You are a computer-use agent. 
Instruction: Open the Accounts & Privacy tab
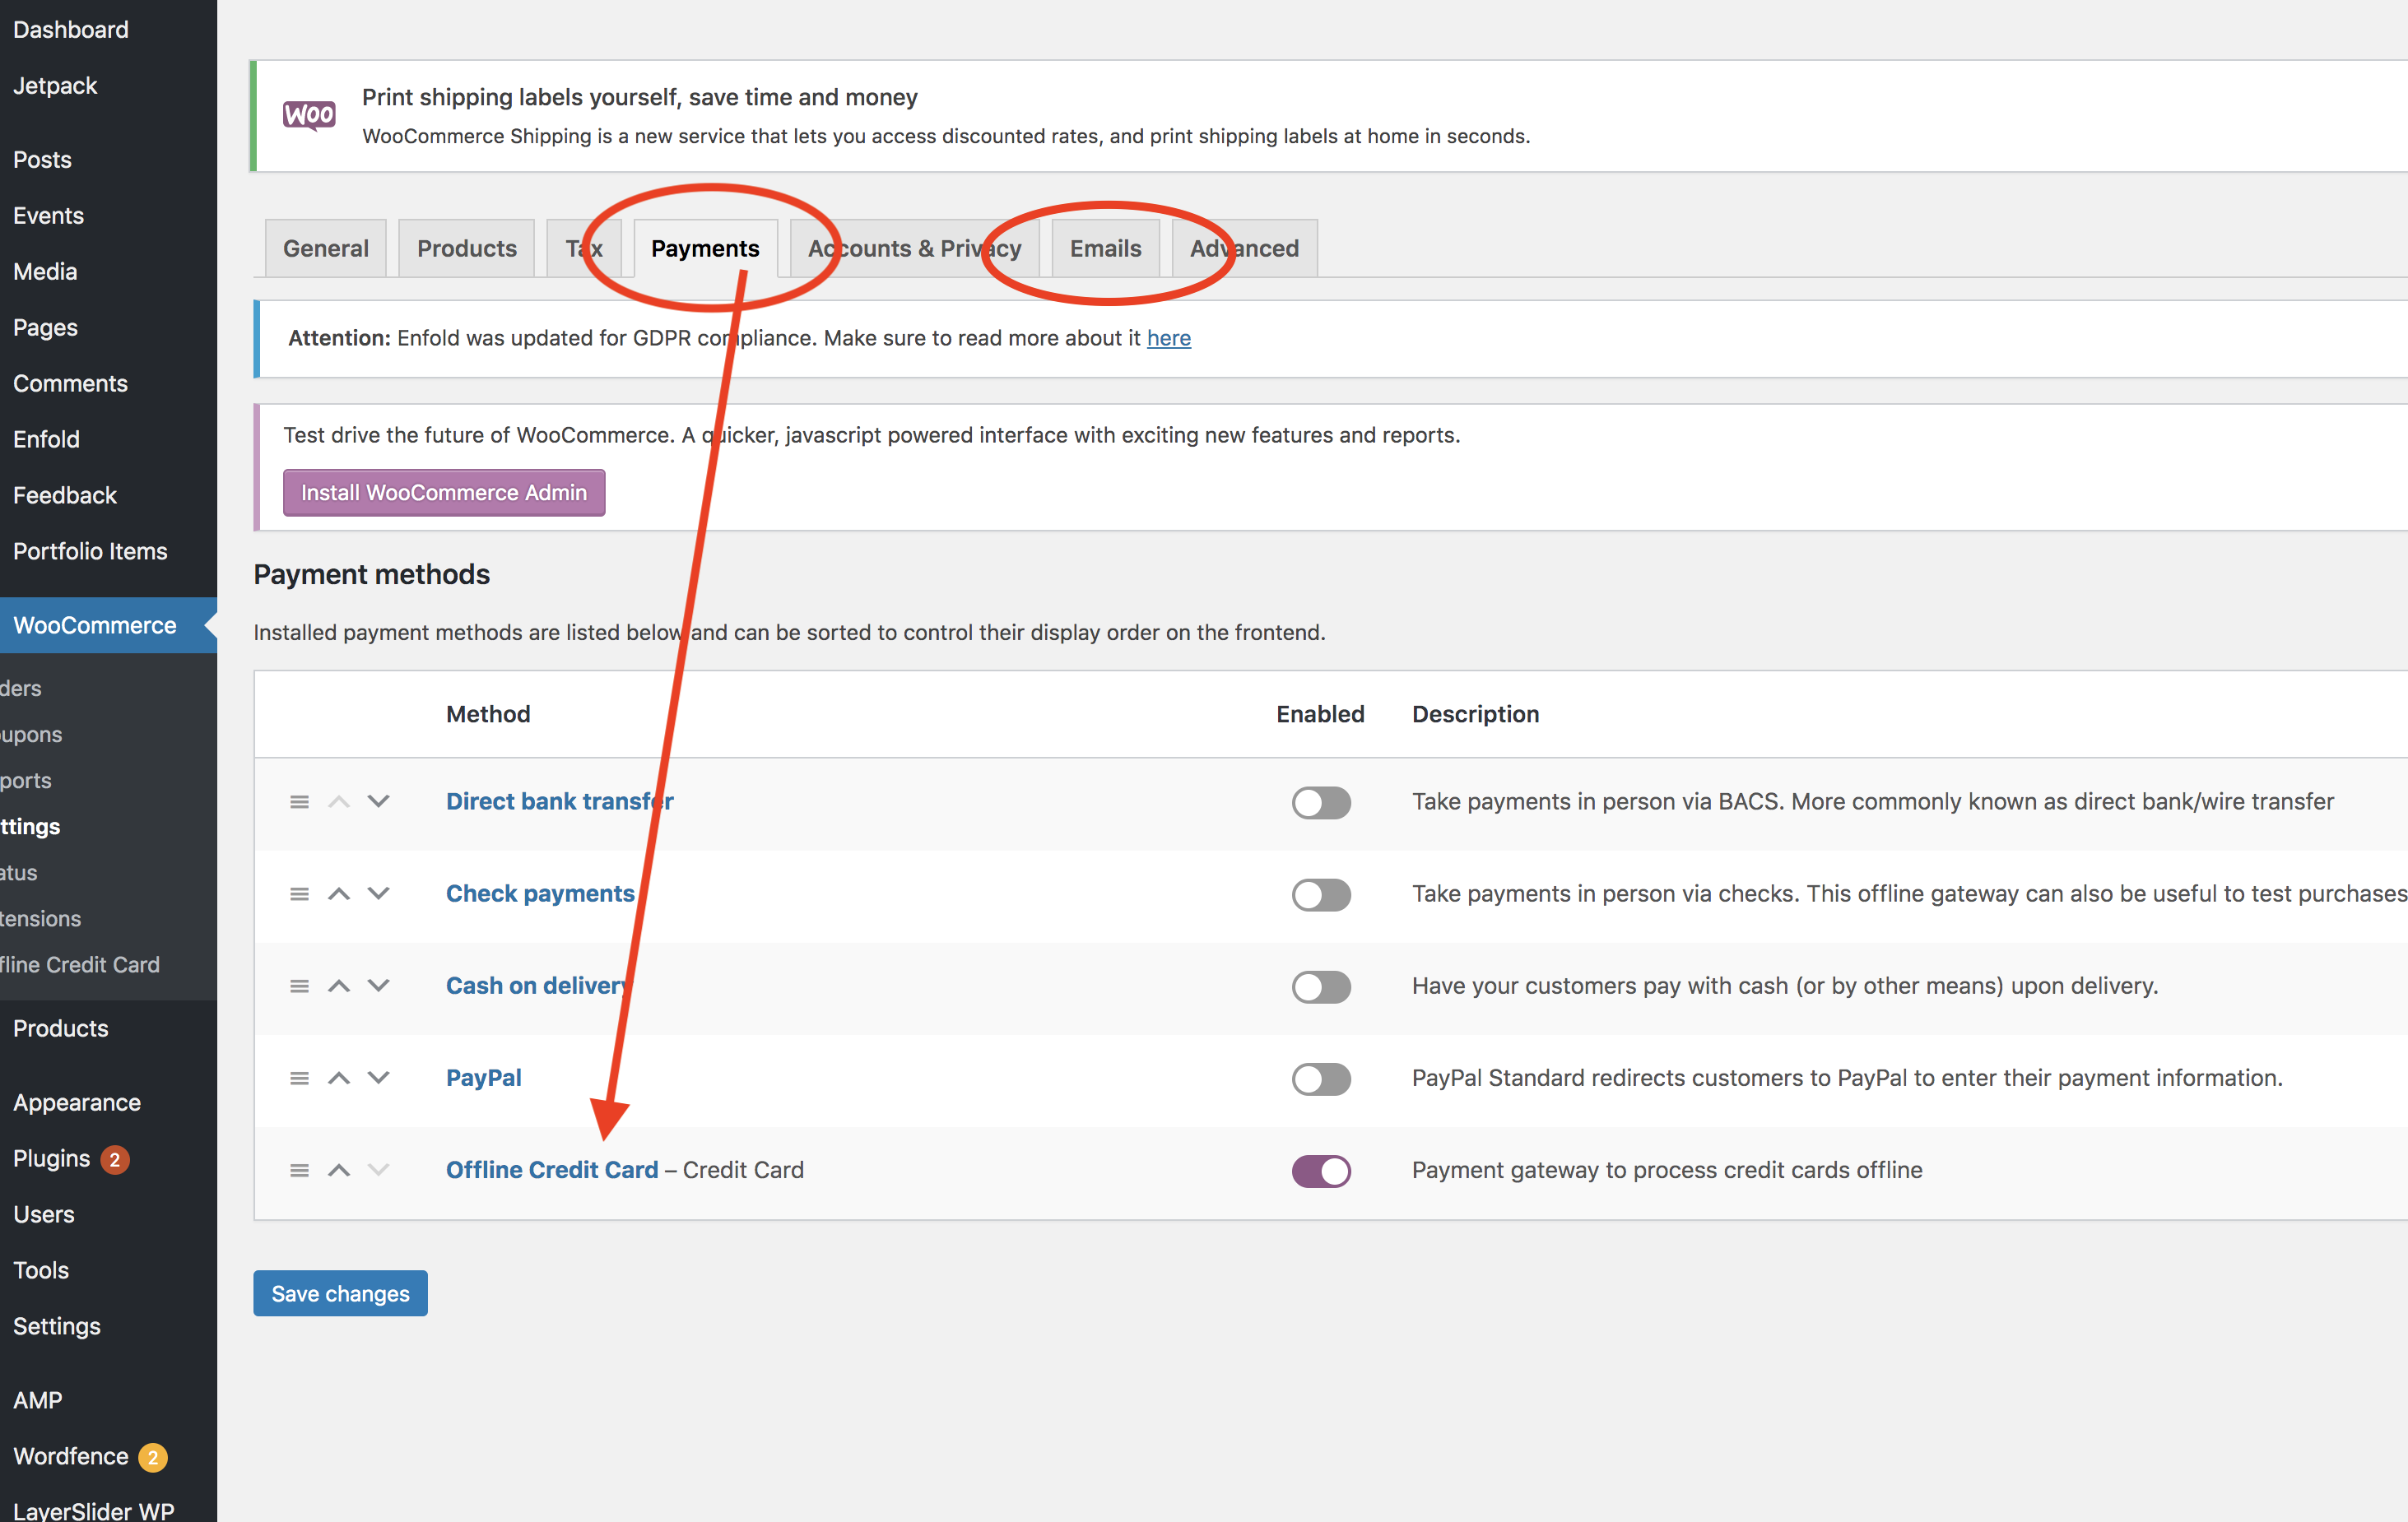tap(915, 248)
